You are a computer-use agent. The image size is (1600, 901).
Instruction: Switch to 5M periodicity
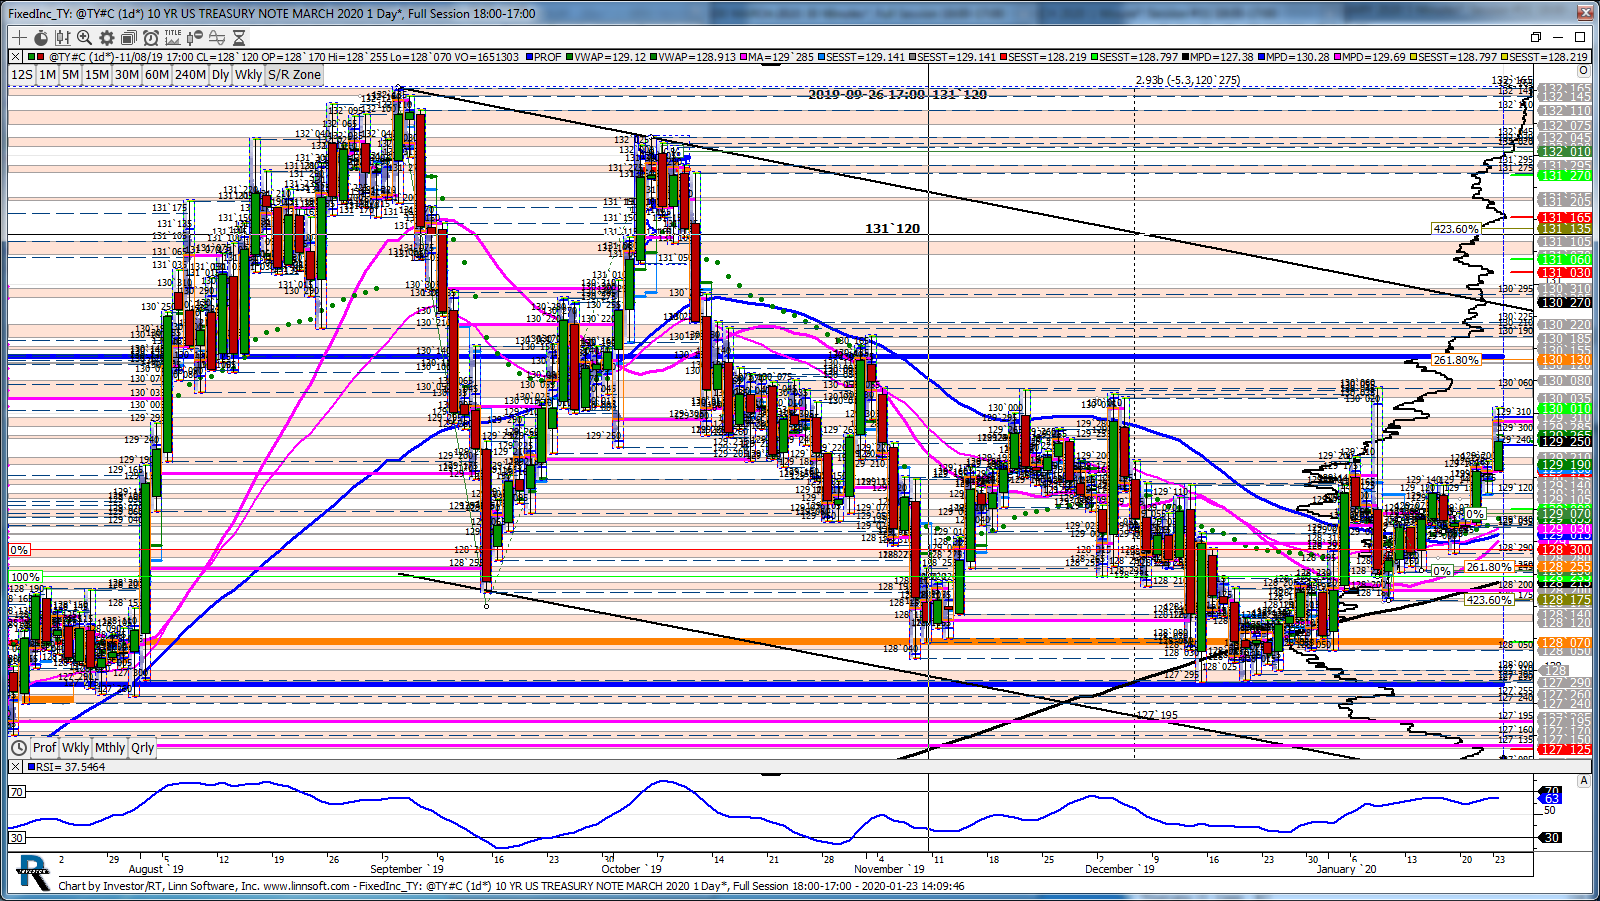click(x=70, y=74)
